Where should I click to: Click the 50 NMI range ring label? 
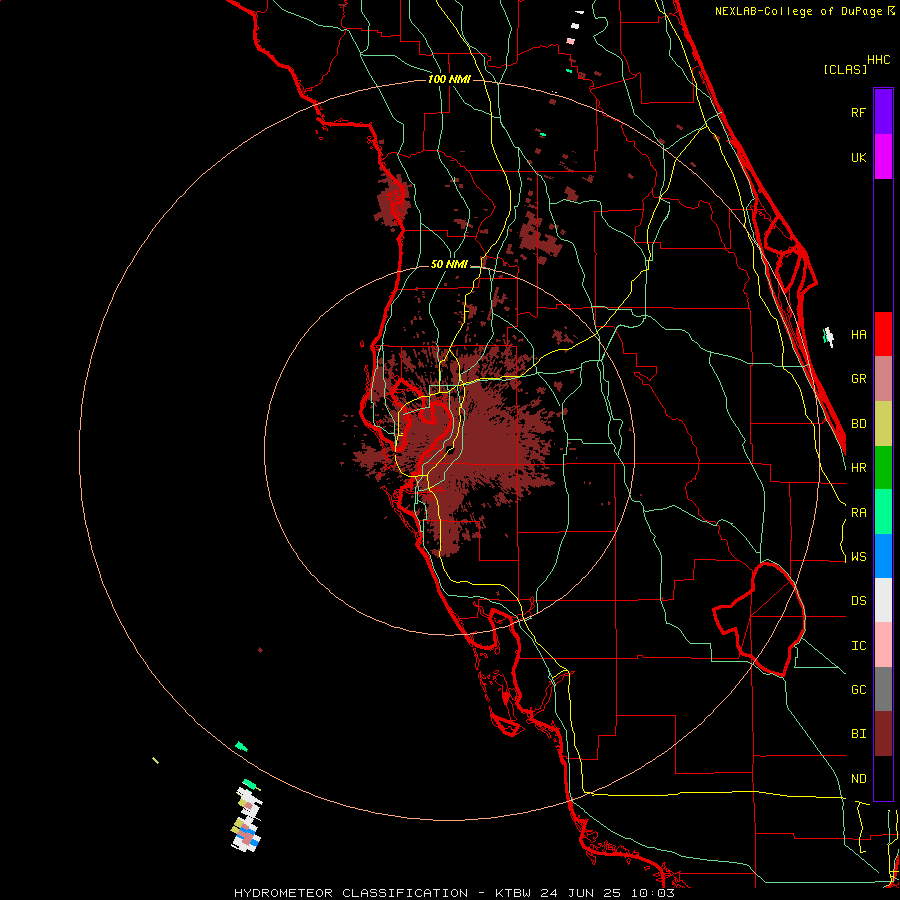click(449, 264)
